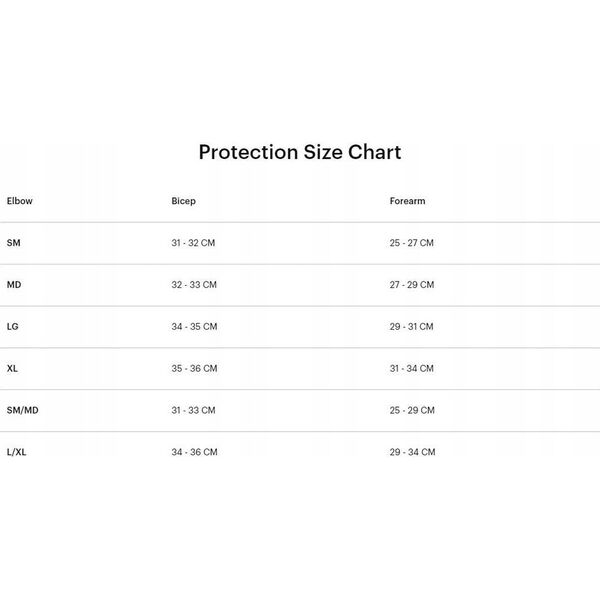Click the 31 - 33 CM bicep value
This screenshot has height=600, width=600.
tap(193, 410)
